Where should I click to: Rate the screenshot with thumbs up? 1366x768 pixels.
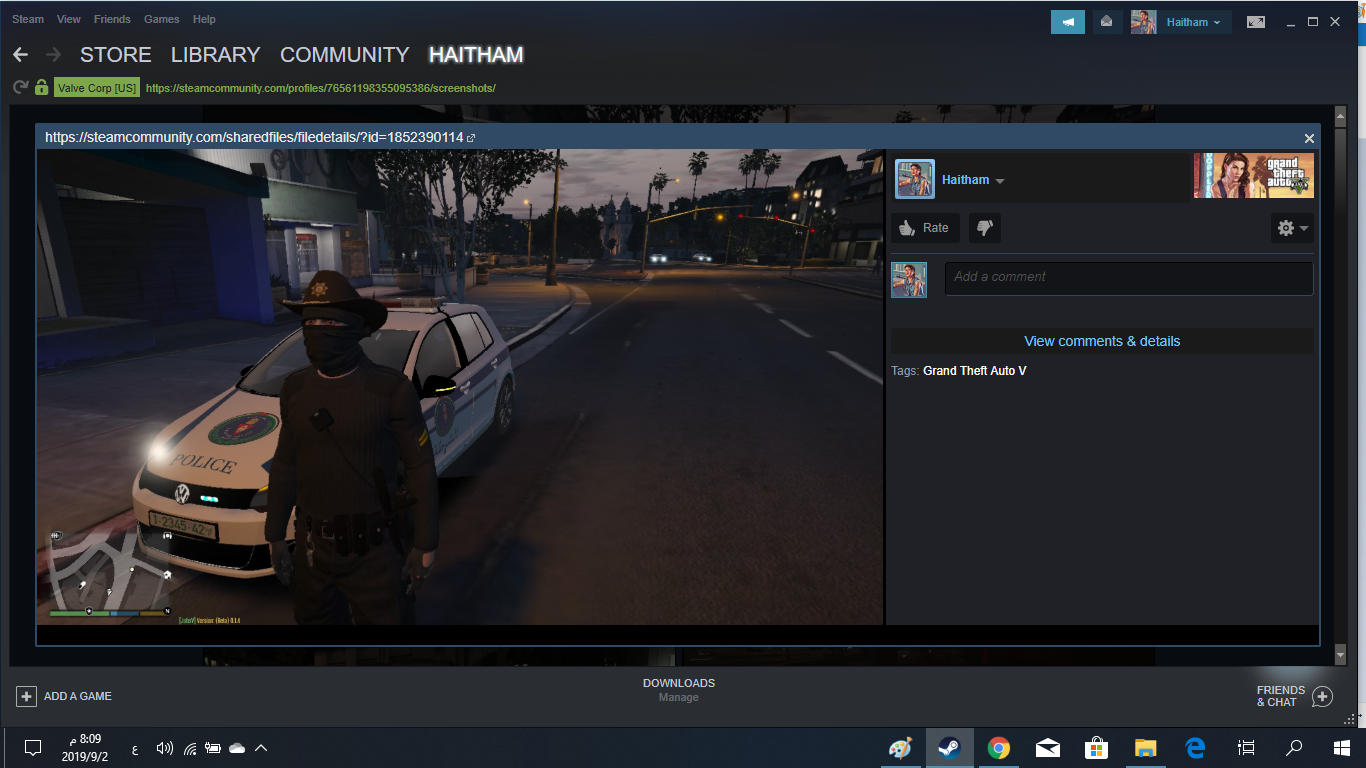(925, 228)
